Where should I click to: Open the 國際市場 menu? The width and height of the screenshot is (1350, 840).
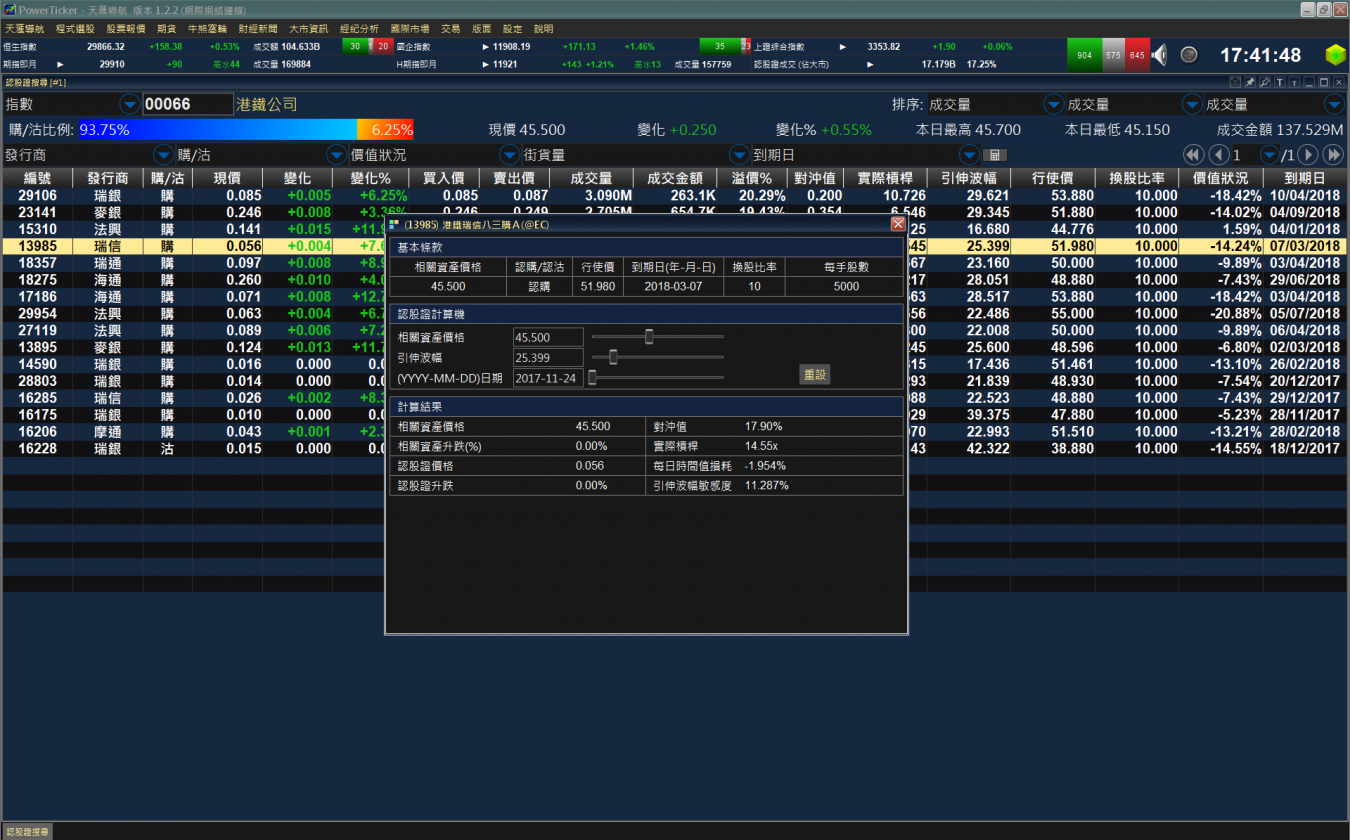pos(410,29)
